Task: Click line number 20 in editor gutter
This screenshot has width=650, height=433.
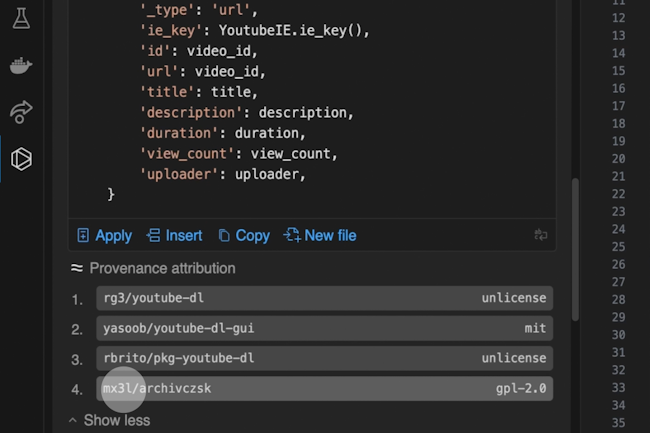Action: click(x=617, y=173)
